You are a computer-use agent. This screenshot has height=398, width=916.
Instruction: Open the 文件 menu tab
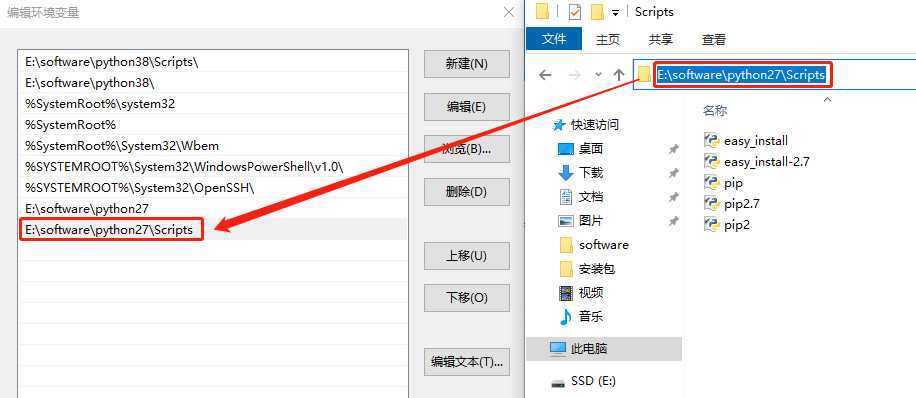tap(554, 39)
